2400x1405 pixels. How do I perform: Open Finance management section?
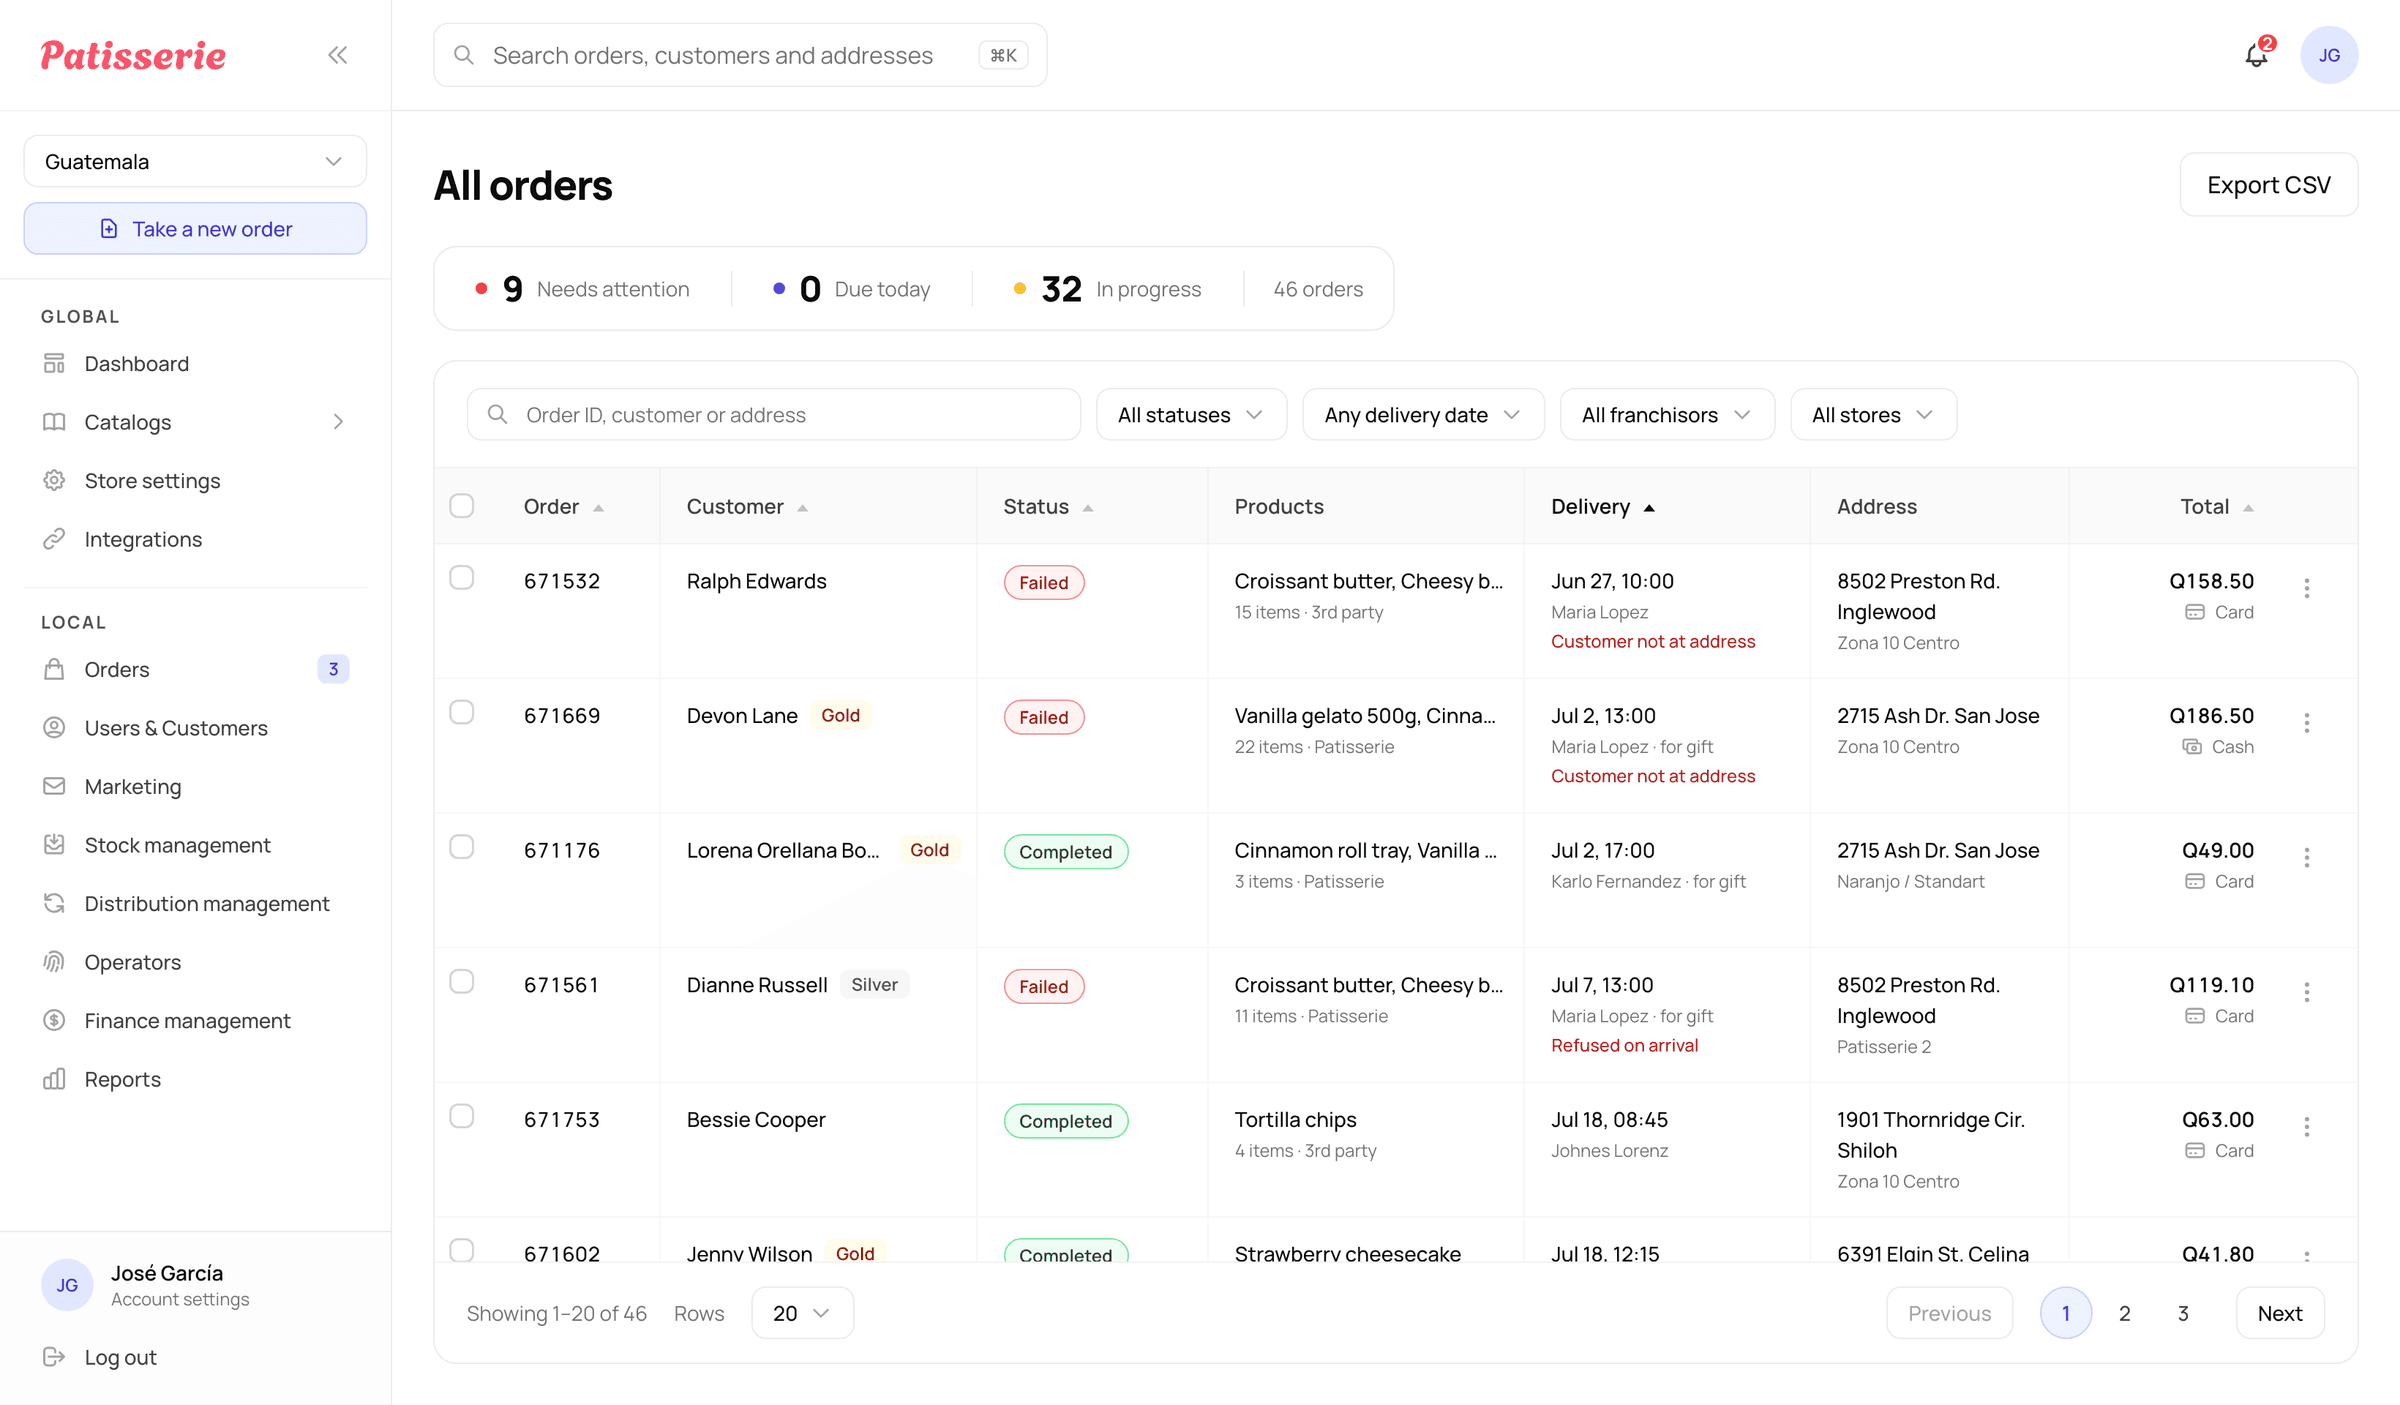coord(195,1021)
